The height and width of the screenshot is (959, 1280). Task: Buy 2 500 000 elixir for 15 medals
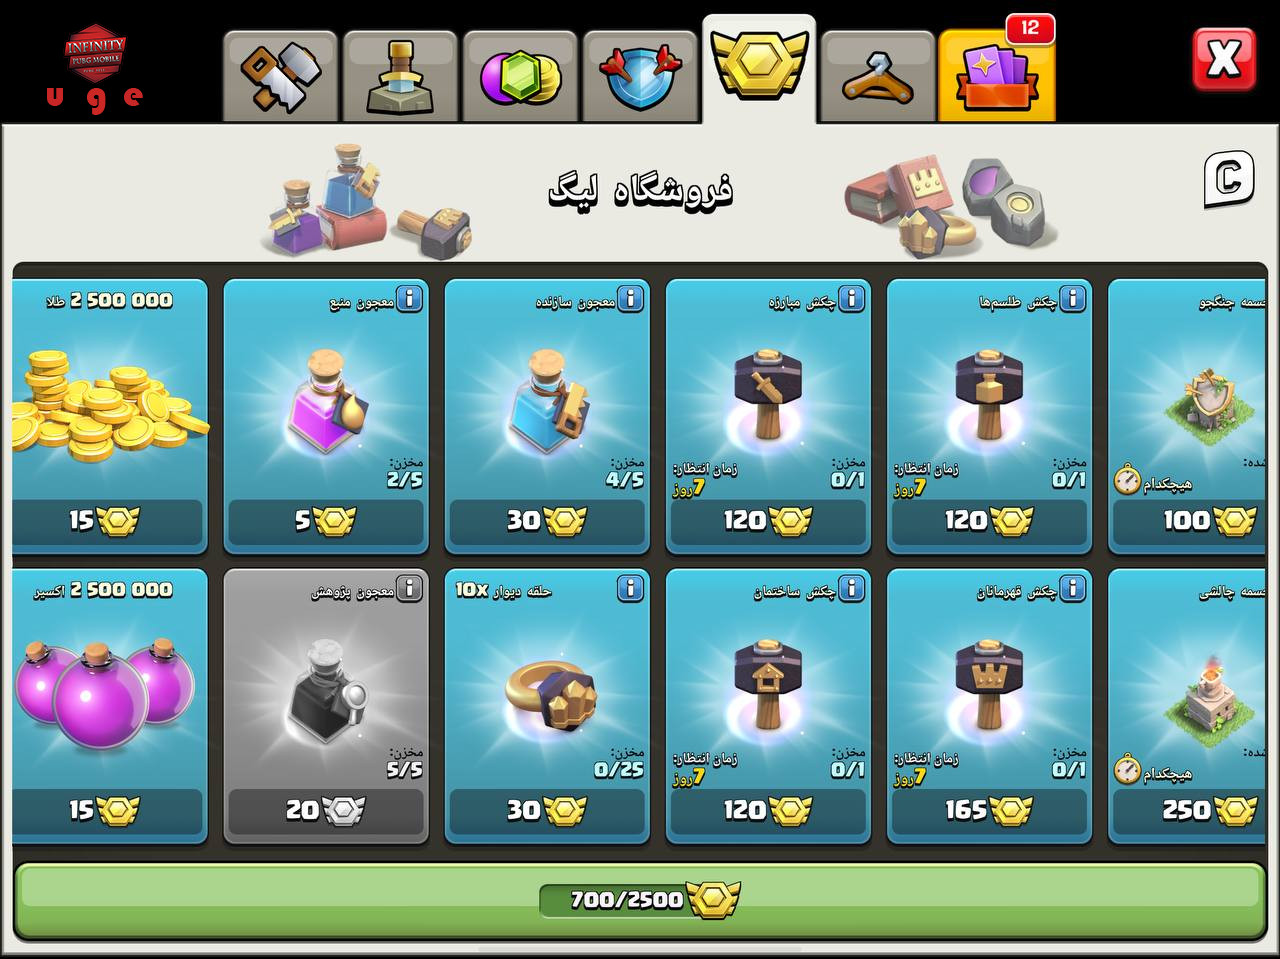[106, 810]
